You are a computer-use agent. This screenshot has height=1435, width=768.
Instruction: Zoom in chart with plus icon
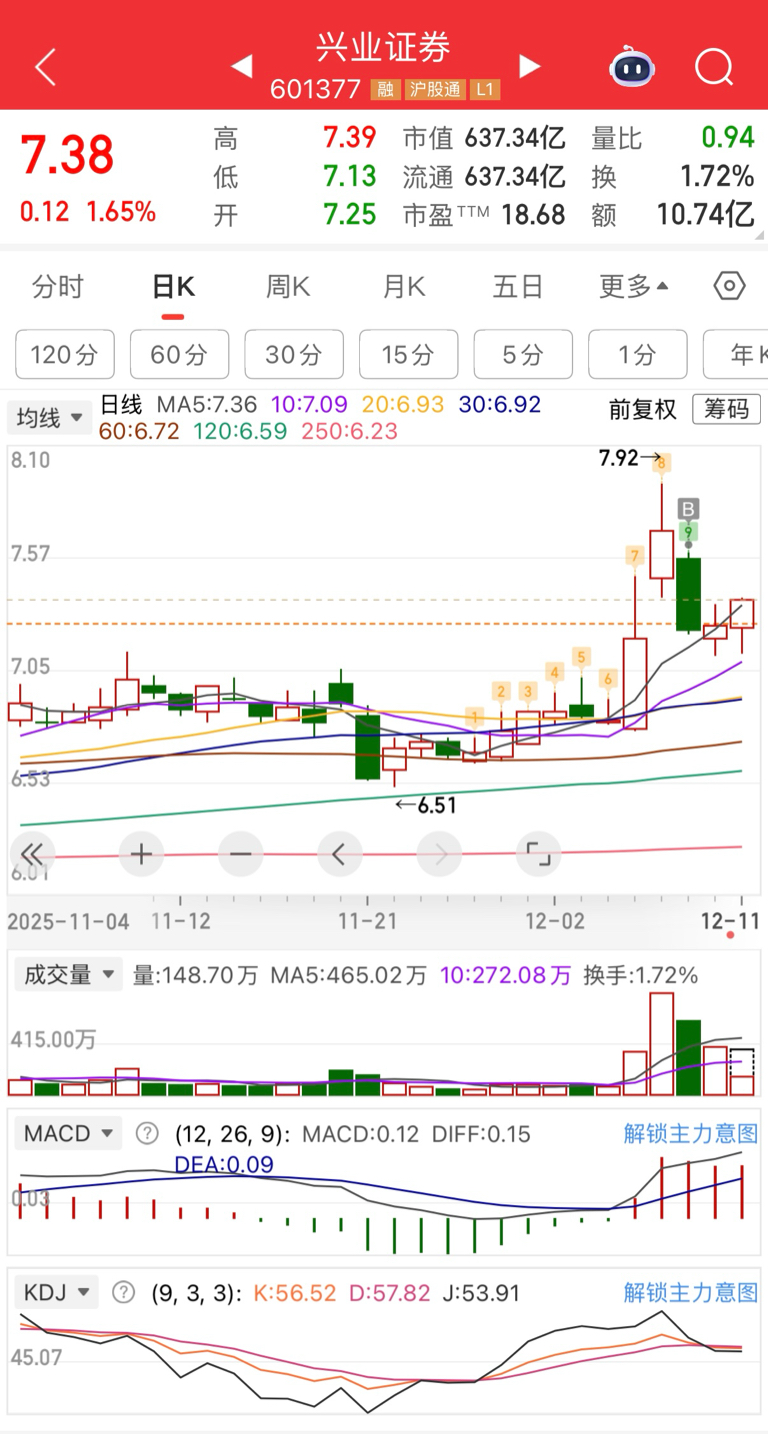141,854
